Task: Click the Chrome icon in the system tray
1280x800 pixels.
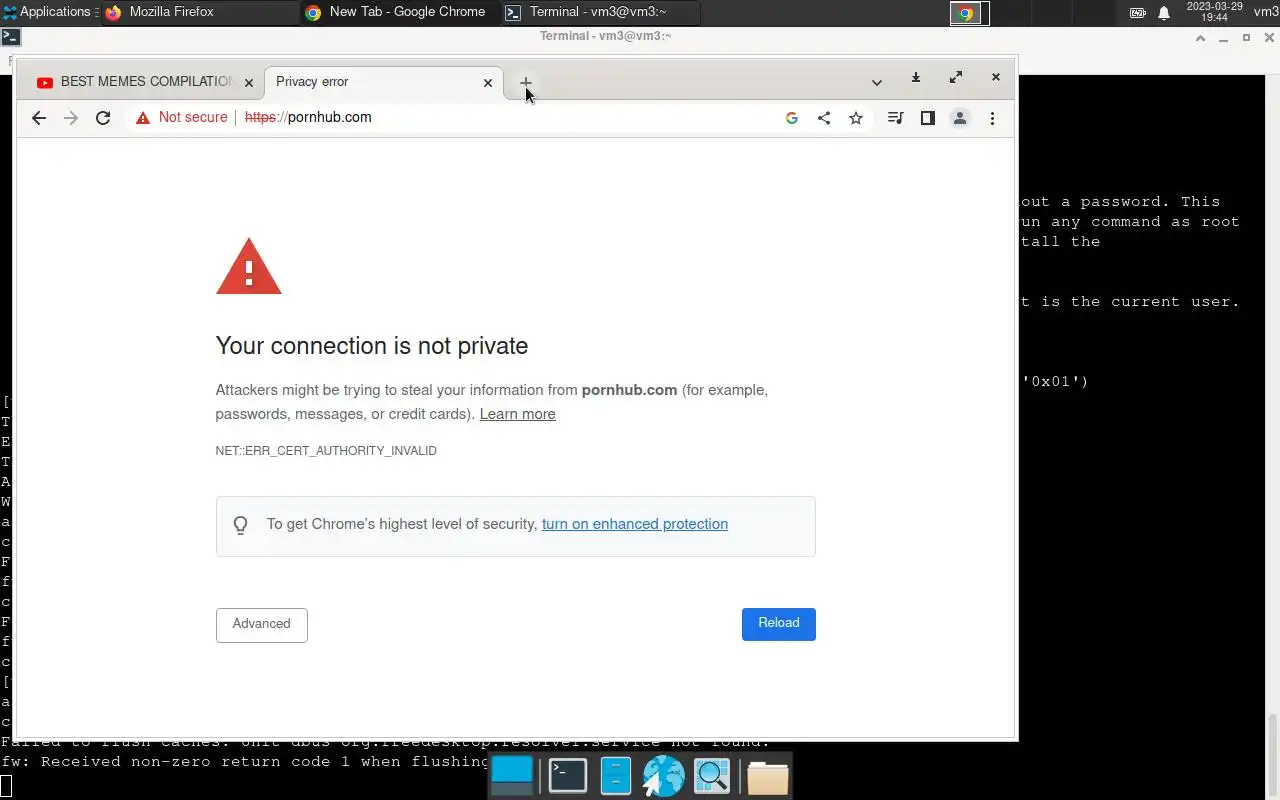Action: [x=967, y=13]
